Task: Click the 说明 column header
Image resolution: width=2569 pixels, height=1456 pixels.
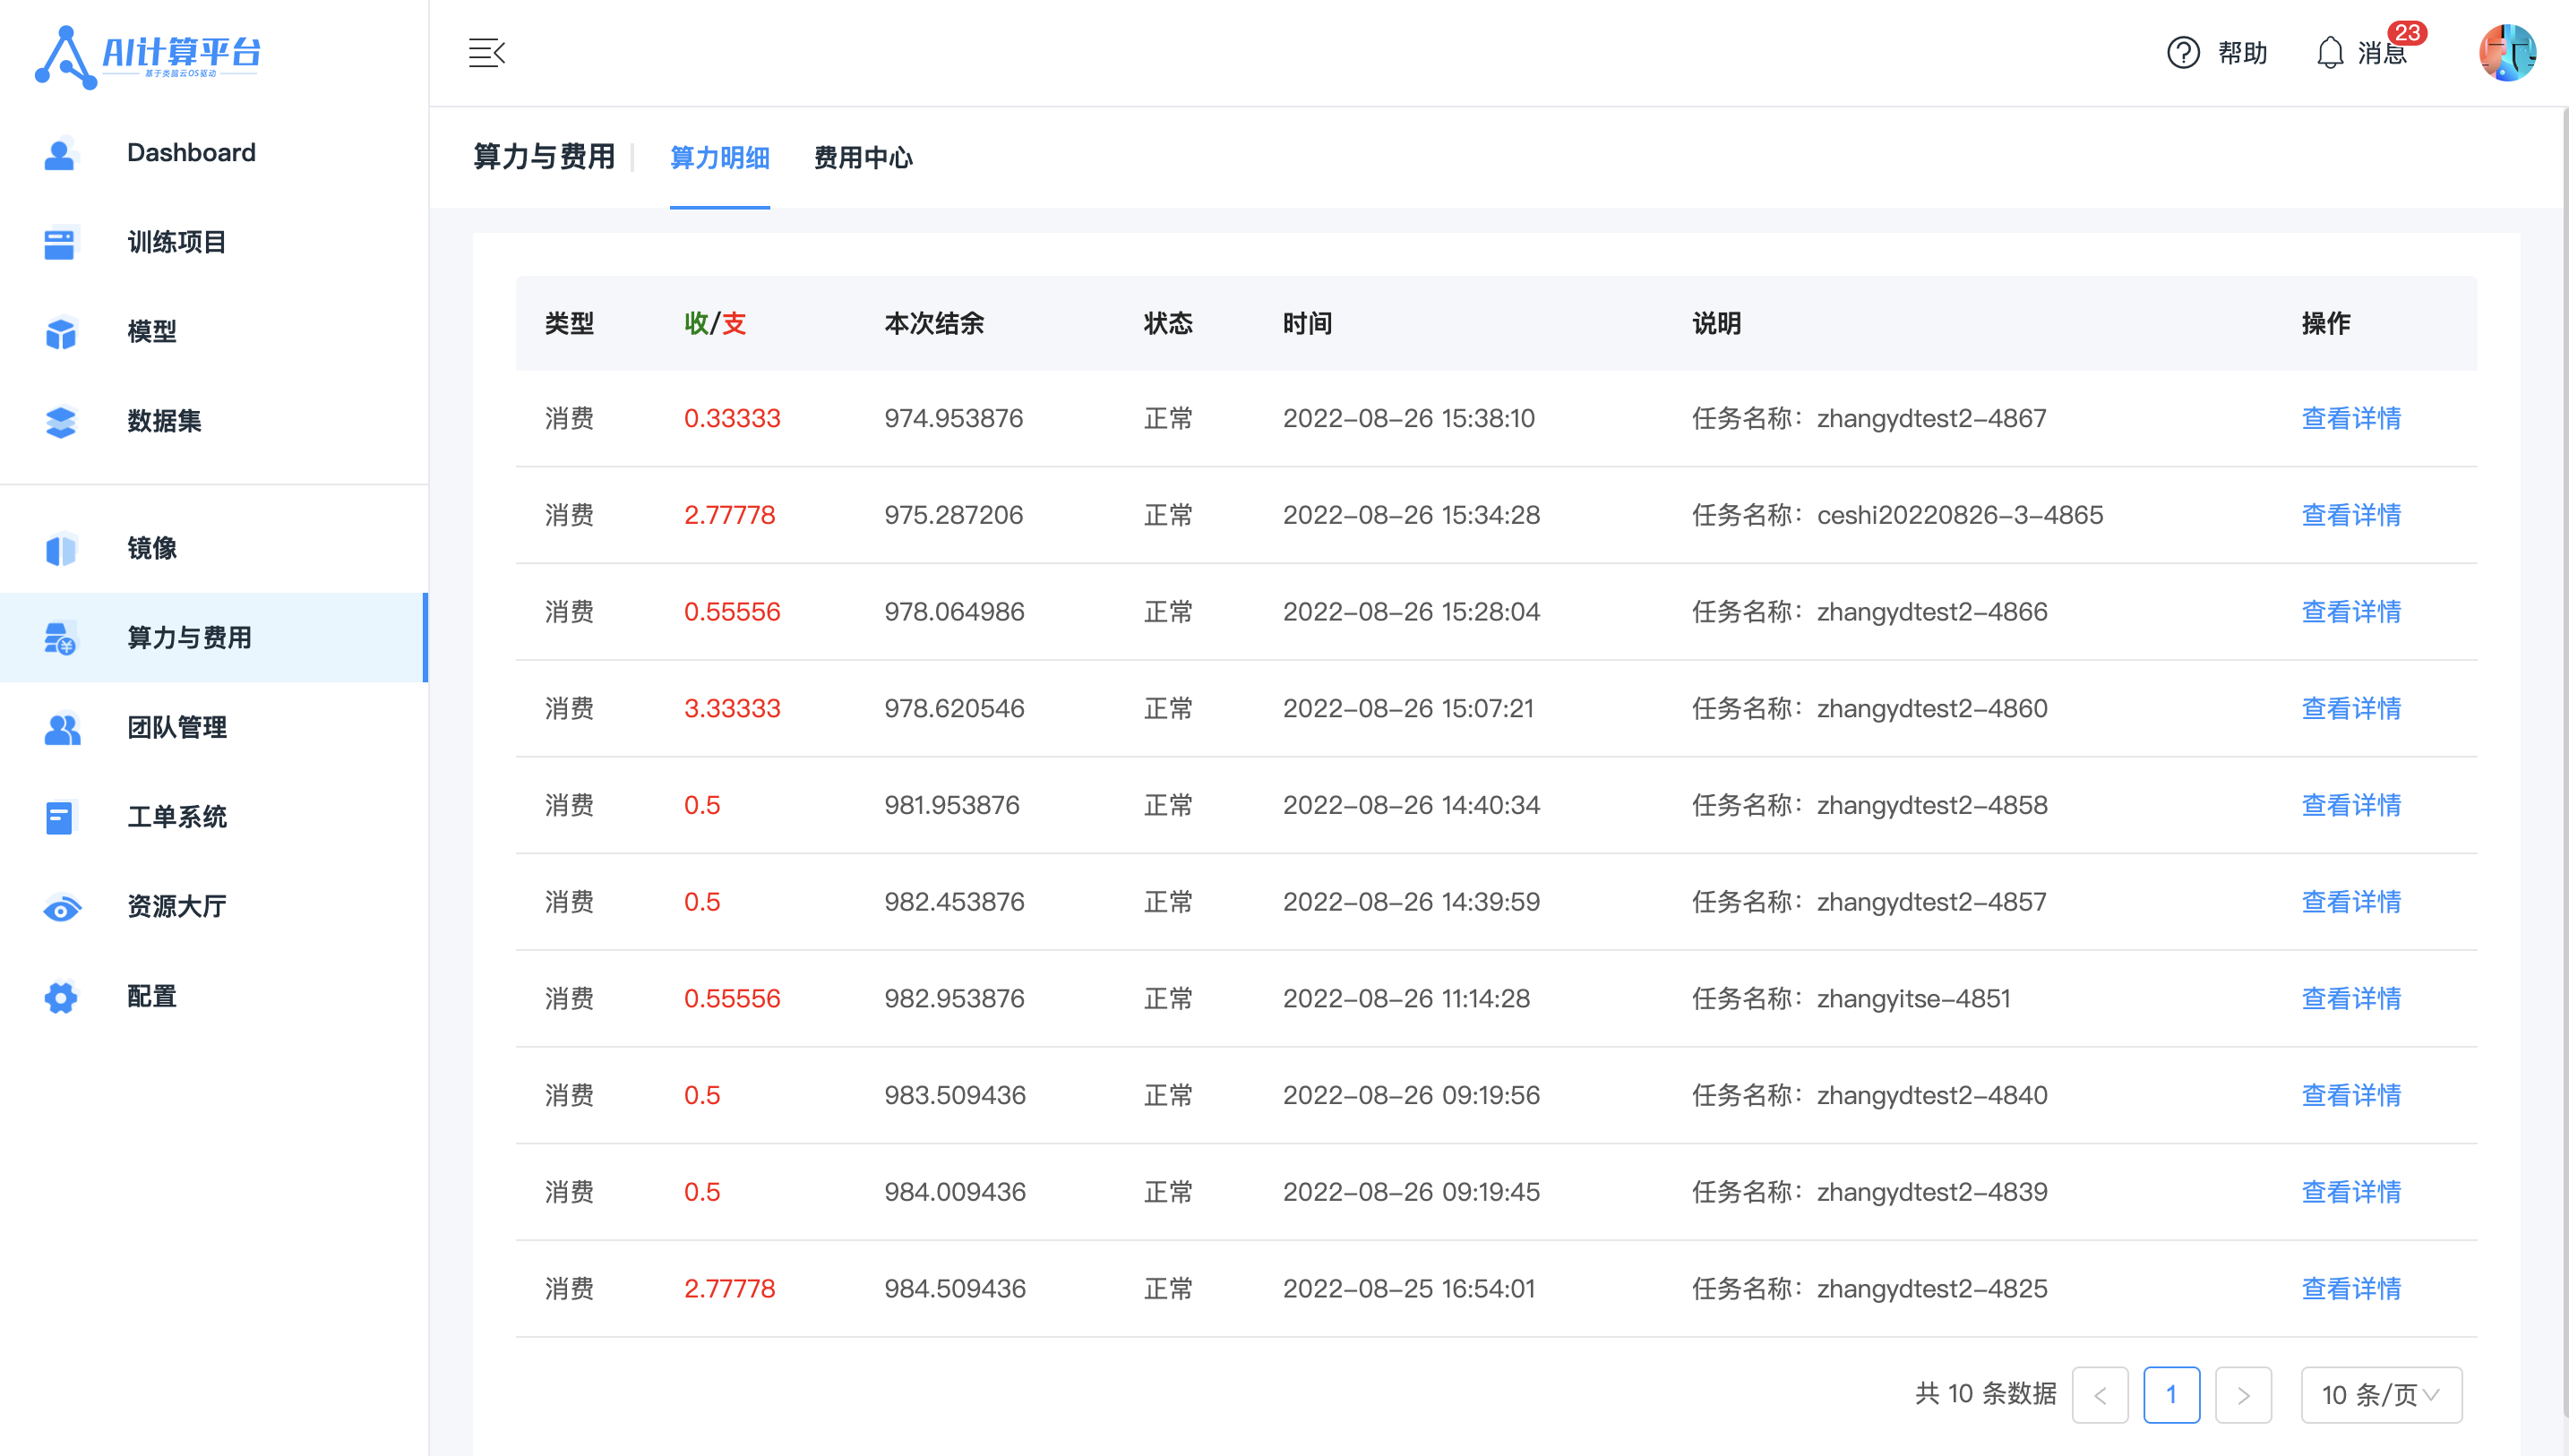Action: (x=1716, y=324)
